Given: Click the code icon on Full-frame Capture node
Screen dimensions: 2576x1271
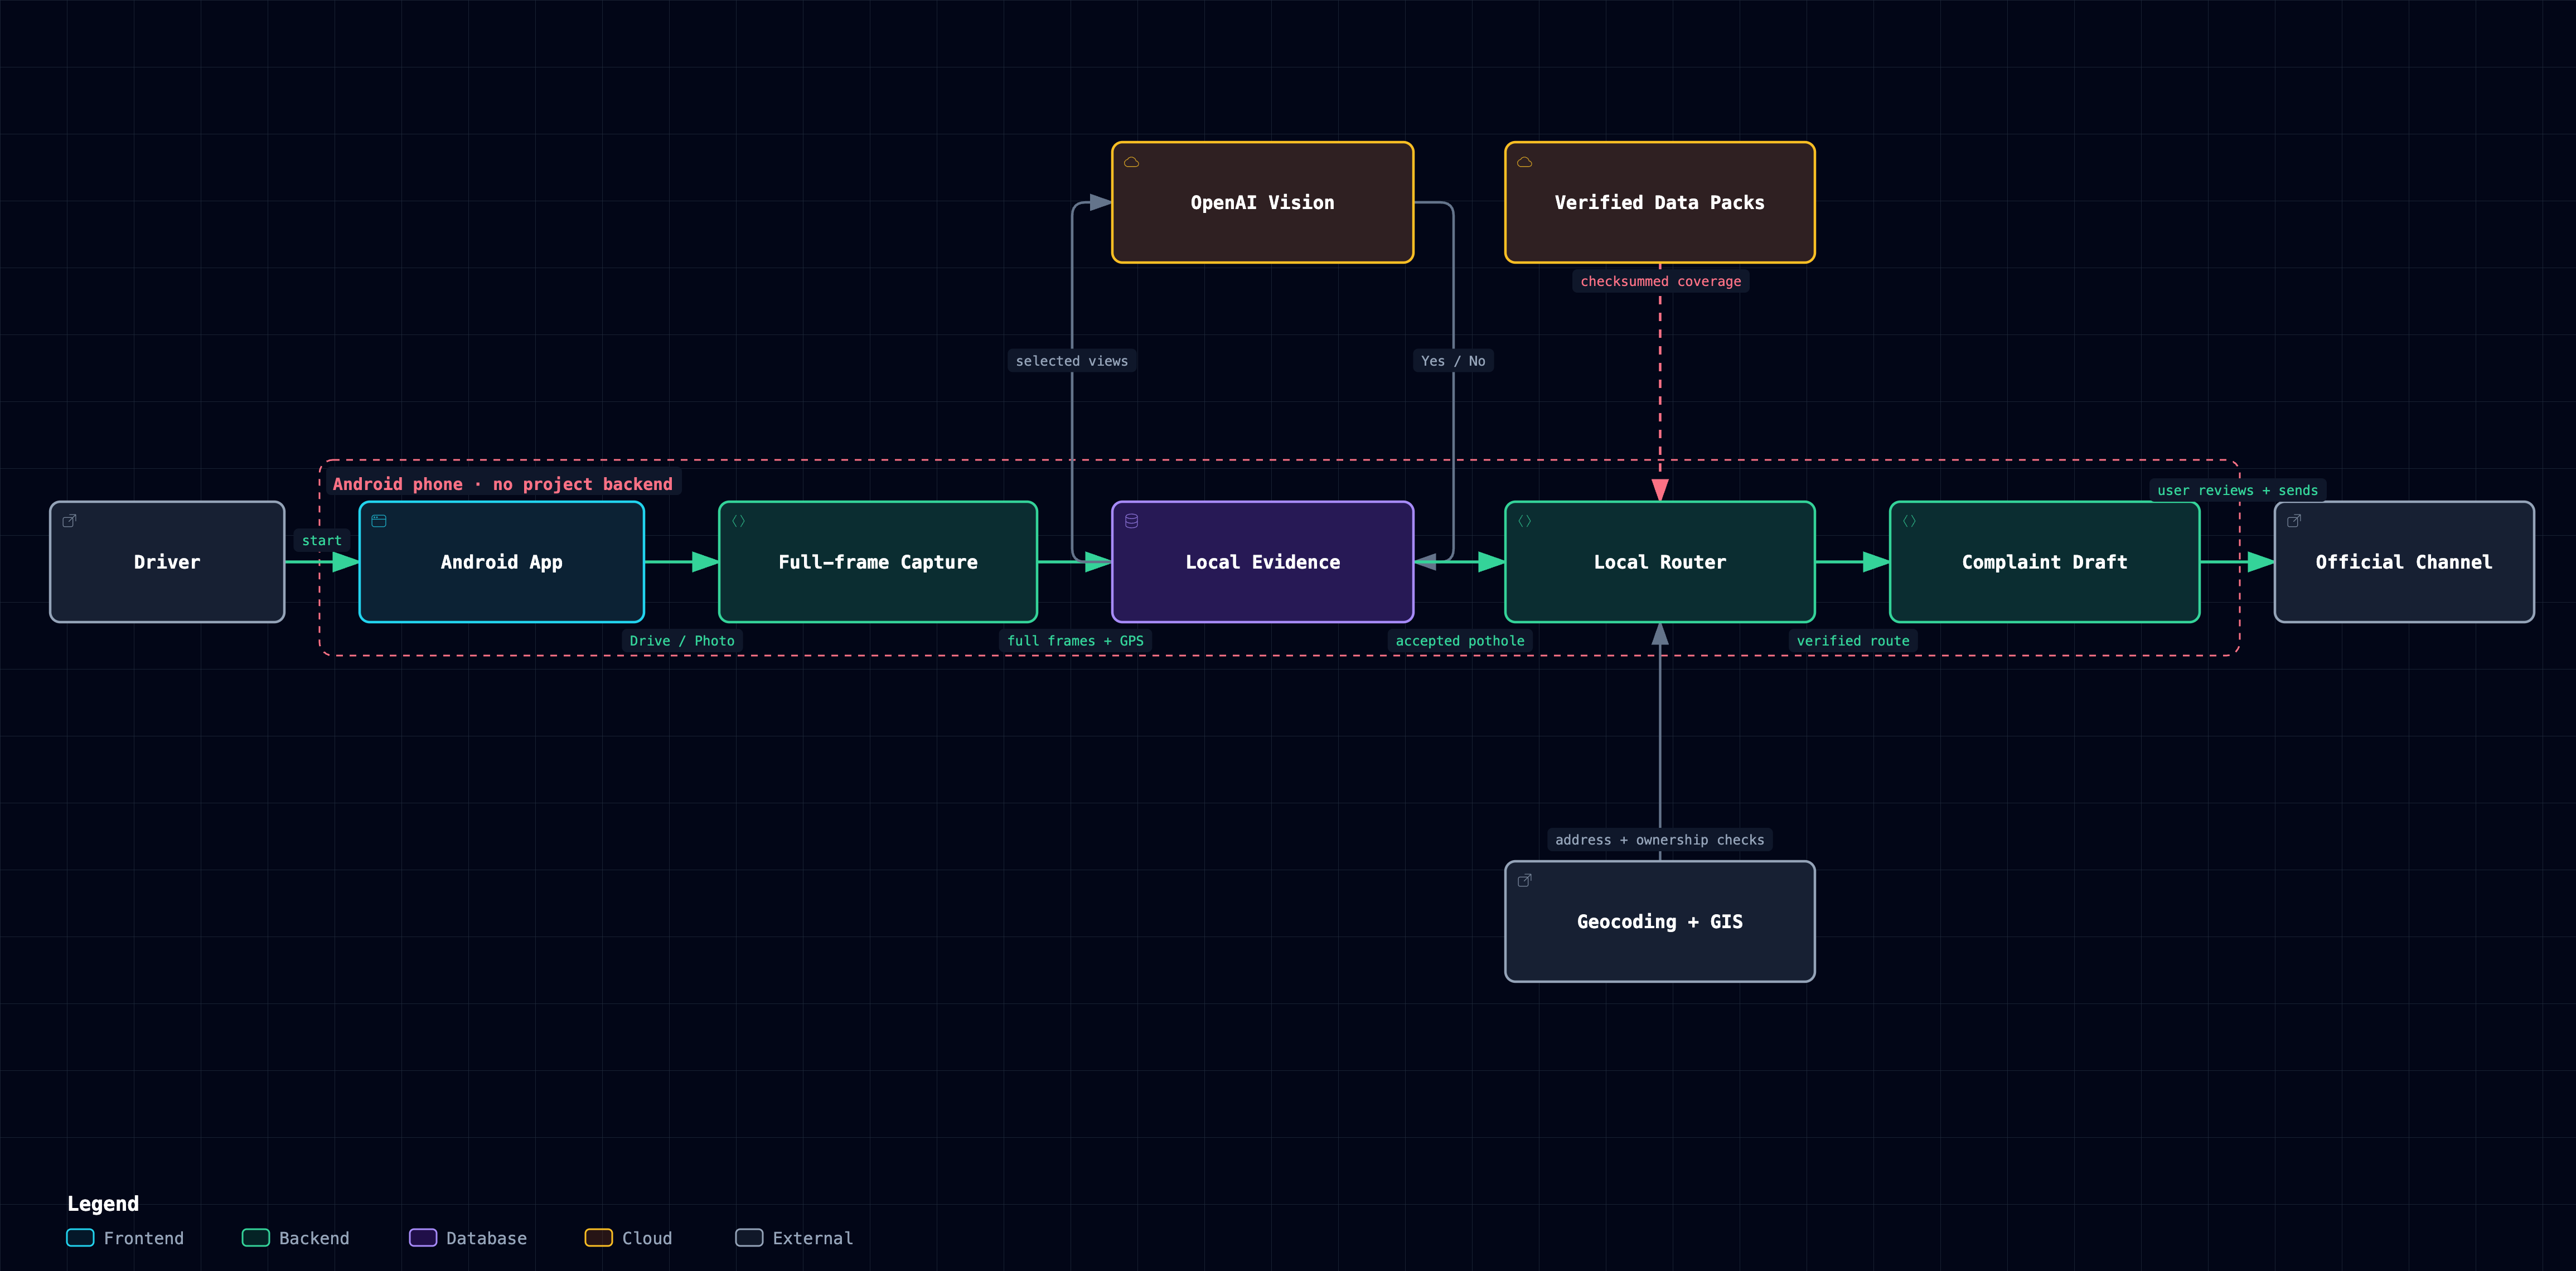Looking at the screenshot, I should pyautogui.click(x=739, y=521).
